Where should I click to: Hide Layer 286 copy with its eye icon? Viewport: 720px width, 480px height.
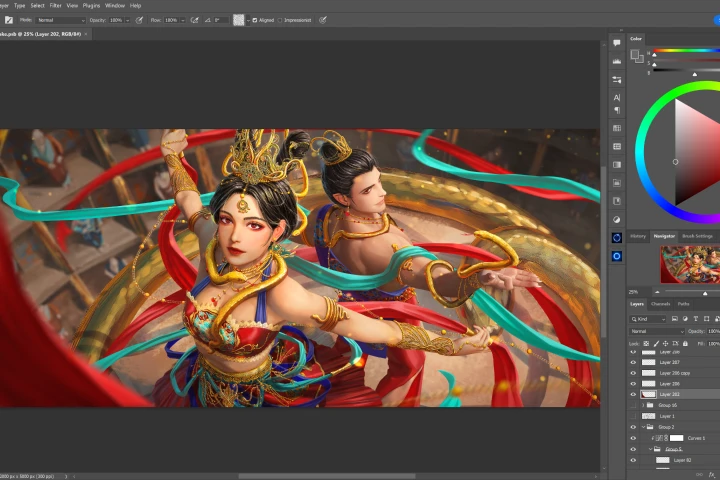(633, 373)
